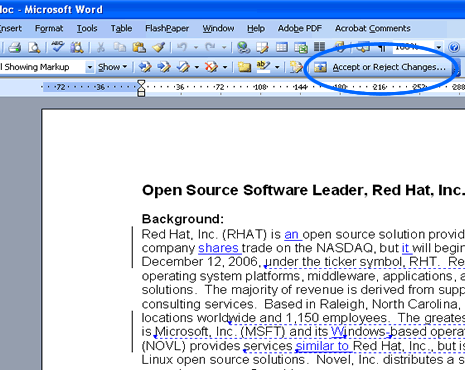Image resolution: width=465 pixels, height=370 pixels.
Task: Go to Next change in reviewing toolbar
Action: (x=164, y=67)
